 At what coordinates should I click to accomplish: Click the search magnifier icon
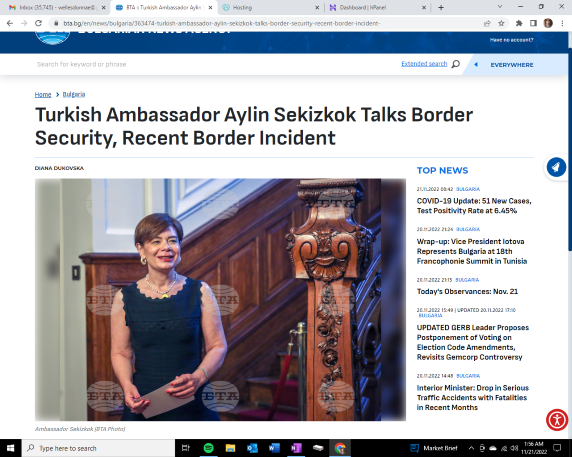456,64
